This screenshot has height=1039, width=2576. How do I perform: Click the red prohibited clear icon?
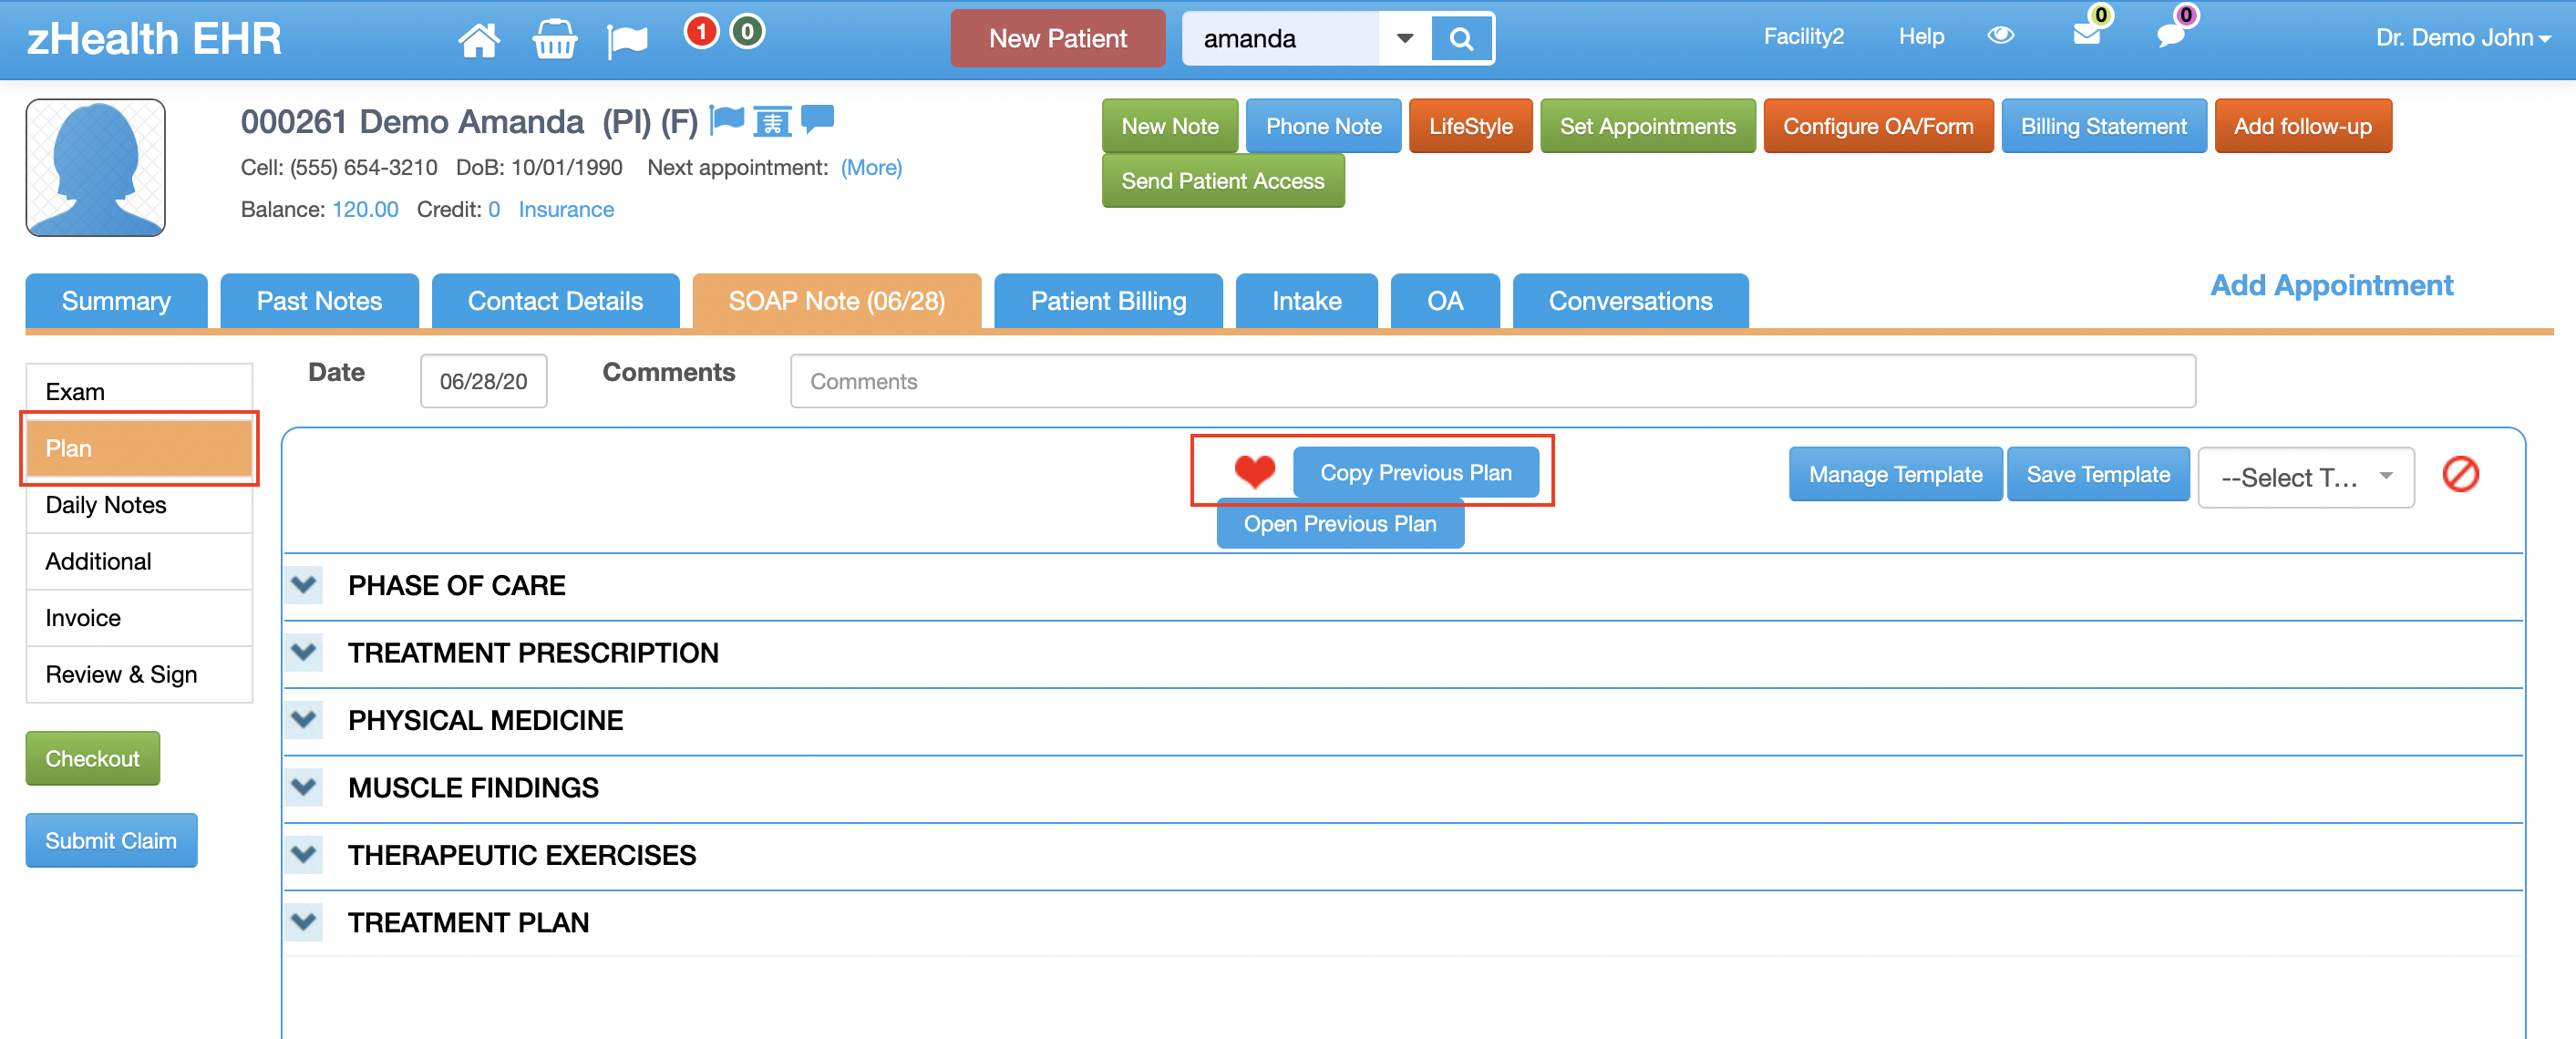(x=2460, y=474)
